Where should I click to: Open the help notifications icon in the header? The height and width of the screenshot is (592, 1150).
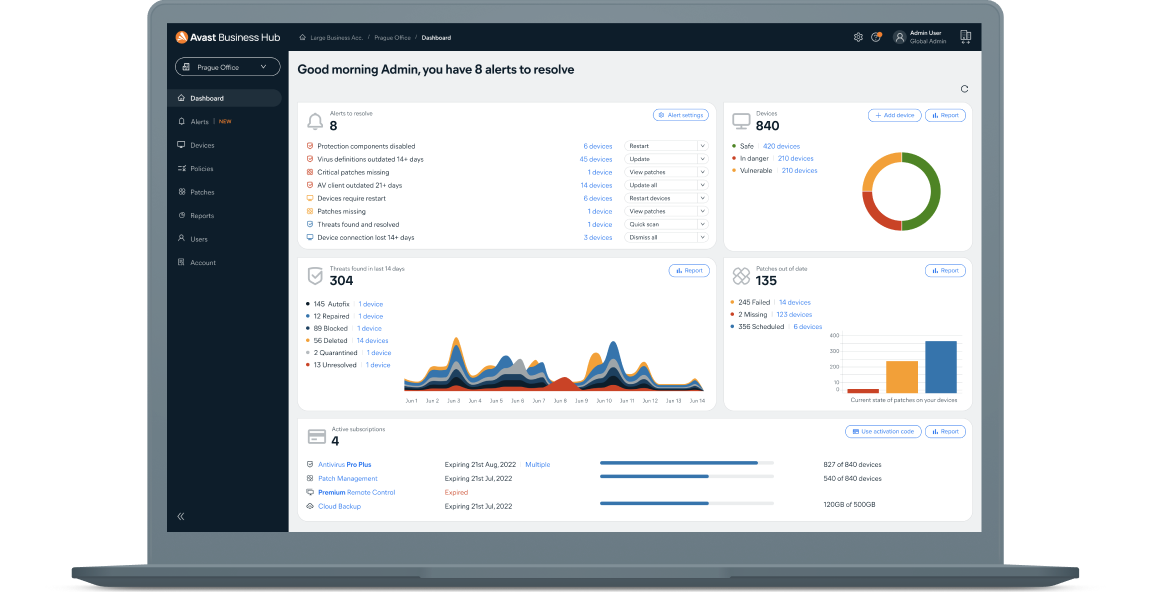pyautogui.click(x=877, y=36)
